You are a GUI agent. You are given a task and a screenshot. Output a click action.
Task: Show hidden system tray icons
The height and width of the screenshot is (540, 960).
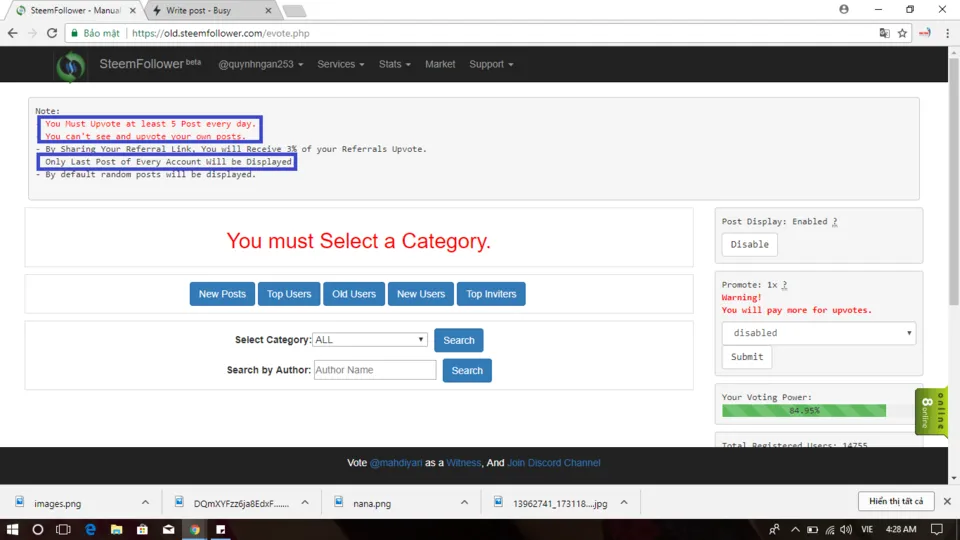point(795,529)
